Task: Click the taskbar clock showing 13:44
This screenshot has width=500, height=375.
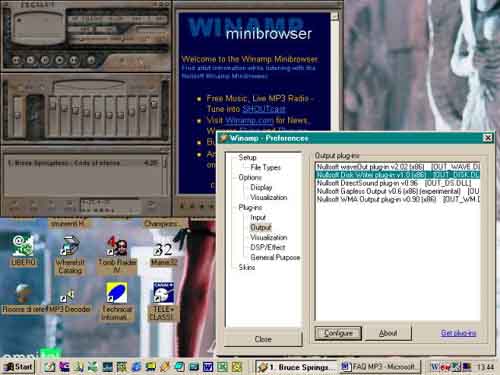Action: tap(485, 367)
